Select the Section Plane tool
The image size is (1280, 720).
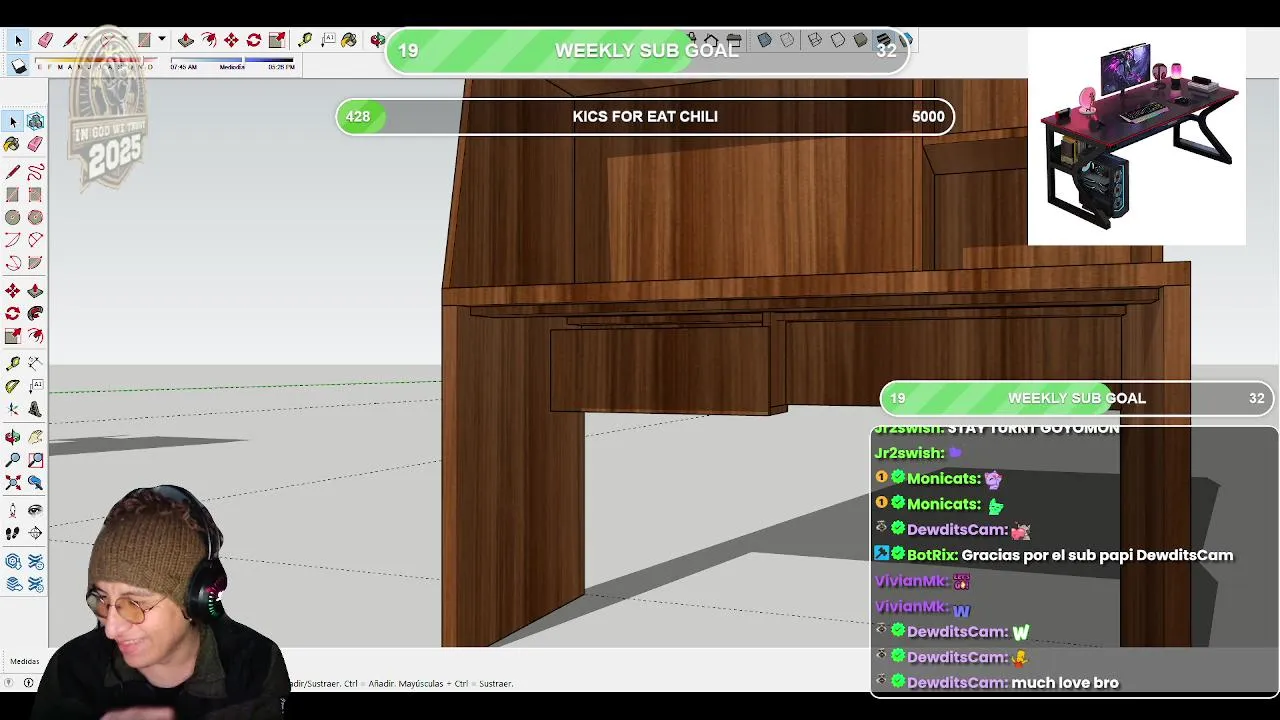coord(35,533)
